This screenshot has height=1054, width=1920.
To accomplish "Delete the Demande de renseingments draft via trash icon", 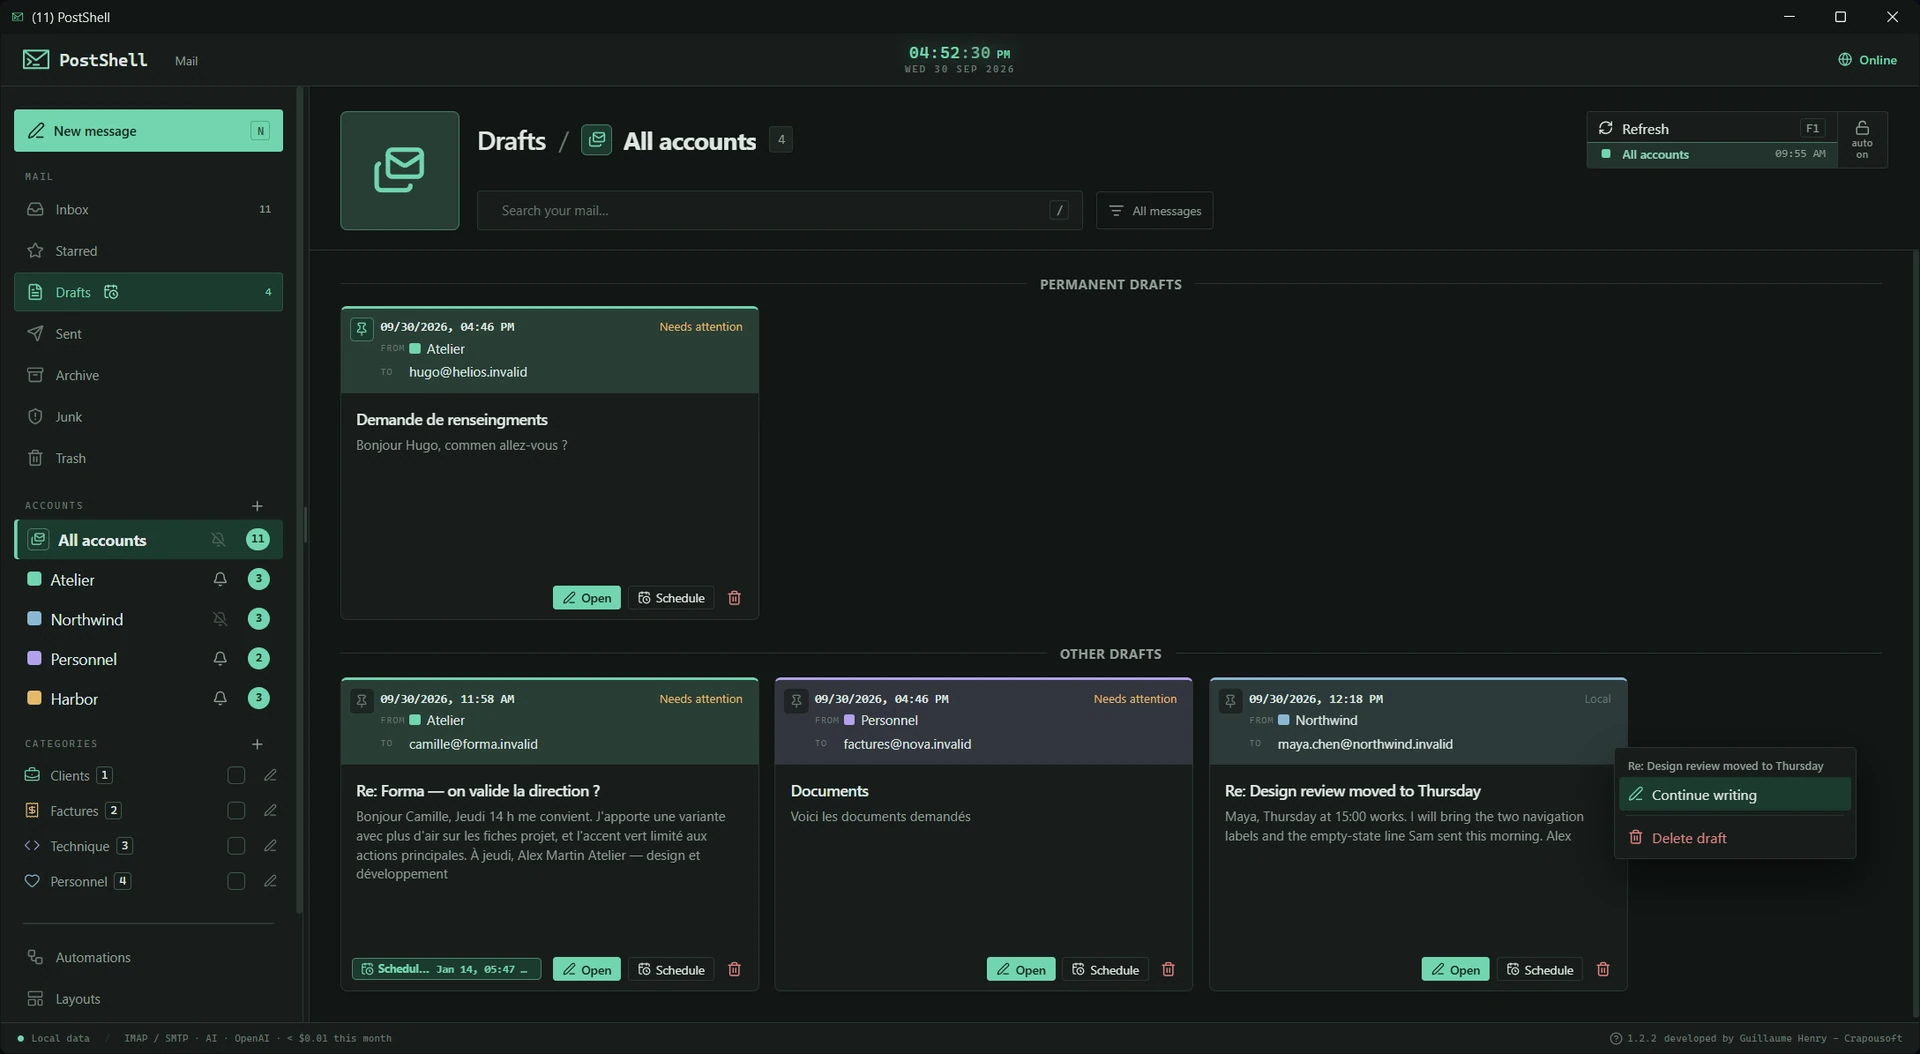I will pyautogui.click(x=734, y=598).
